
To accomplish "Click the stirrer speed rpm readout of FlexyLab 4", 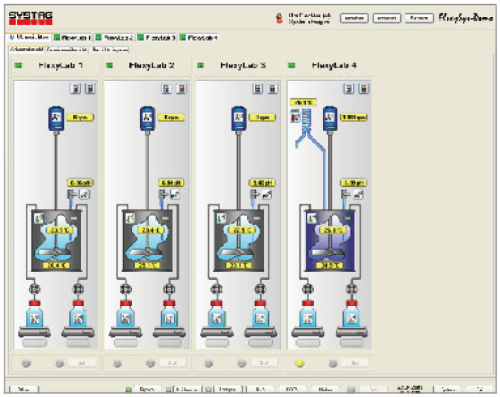I will coord(354,117).
